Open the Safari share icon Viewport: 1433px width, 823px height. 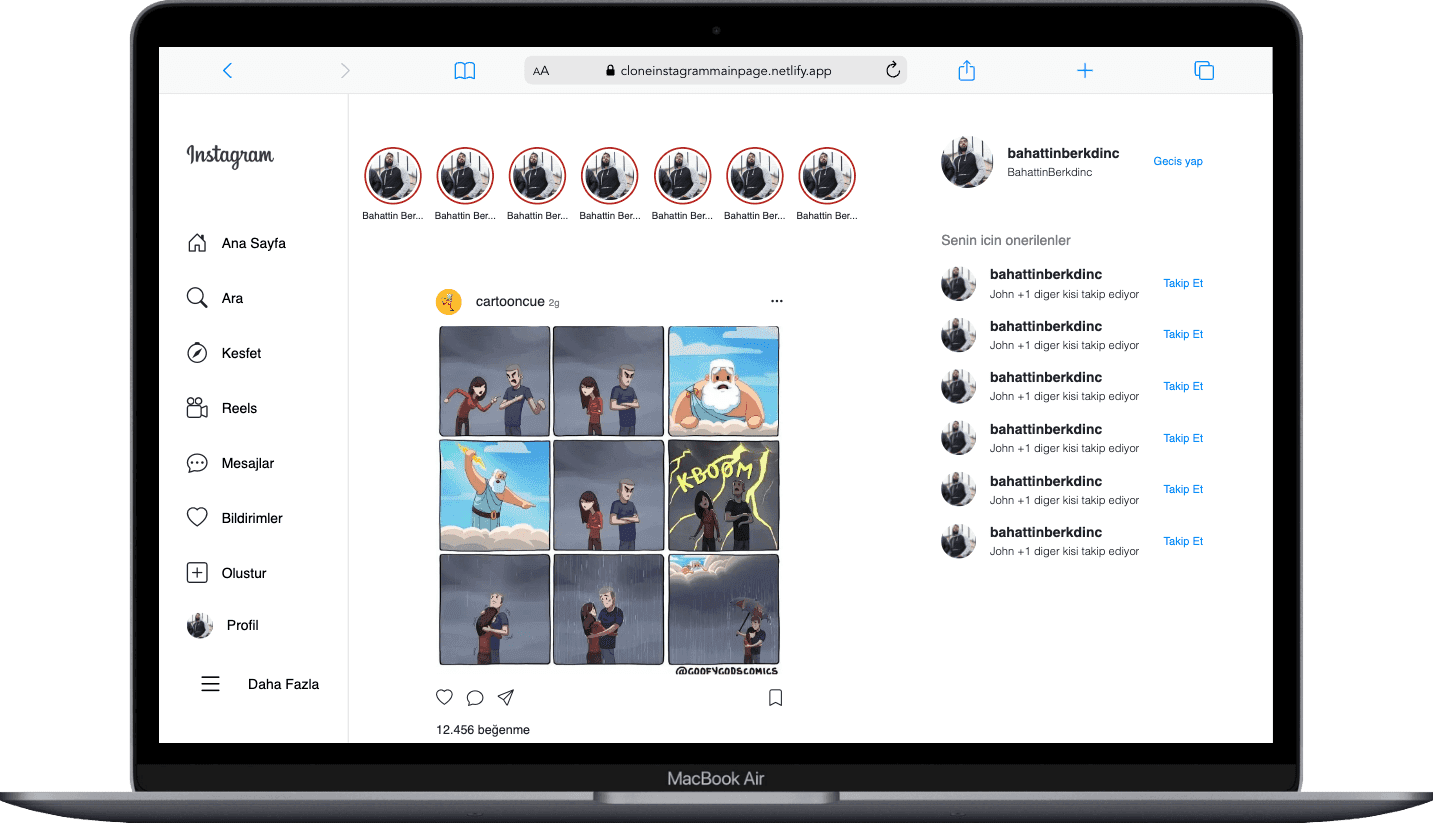966,70
